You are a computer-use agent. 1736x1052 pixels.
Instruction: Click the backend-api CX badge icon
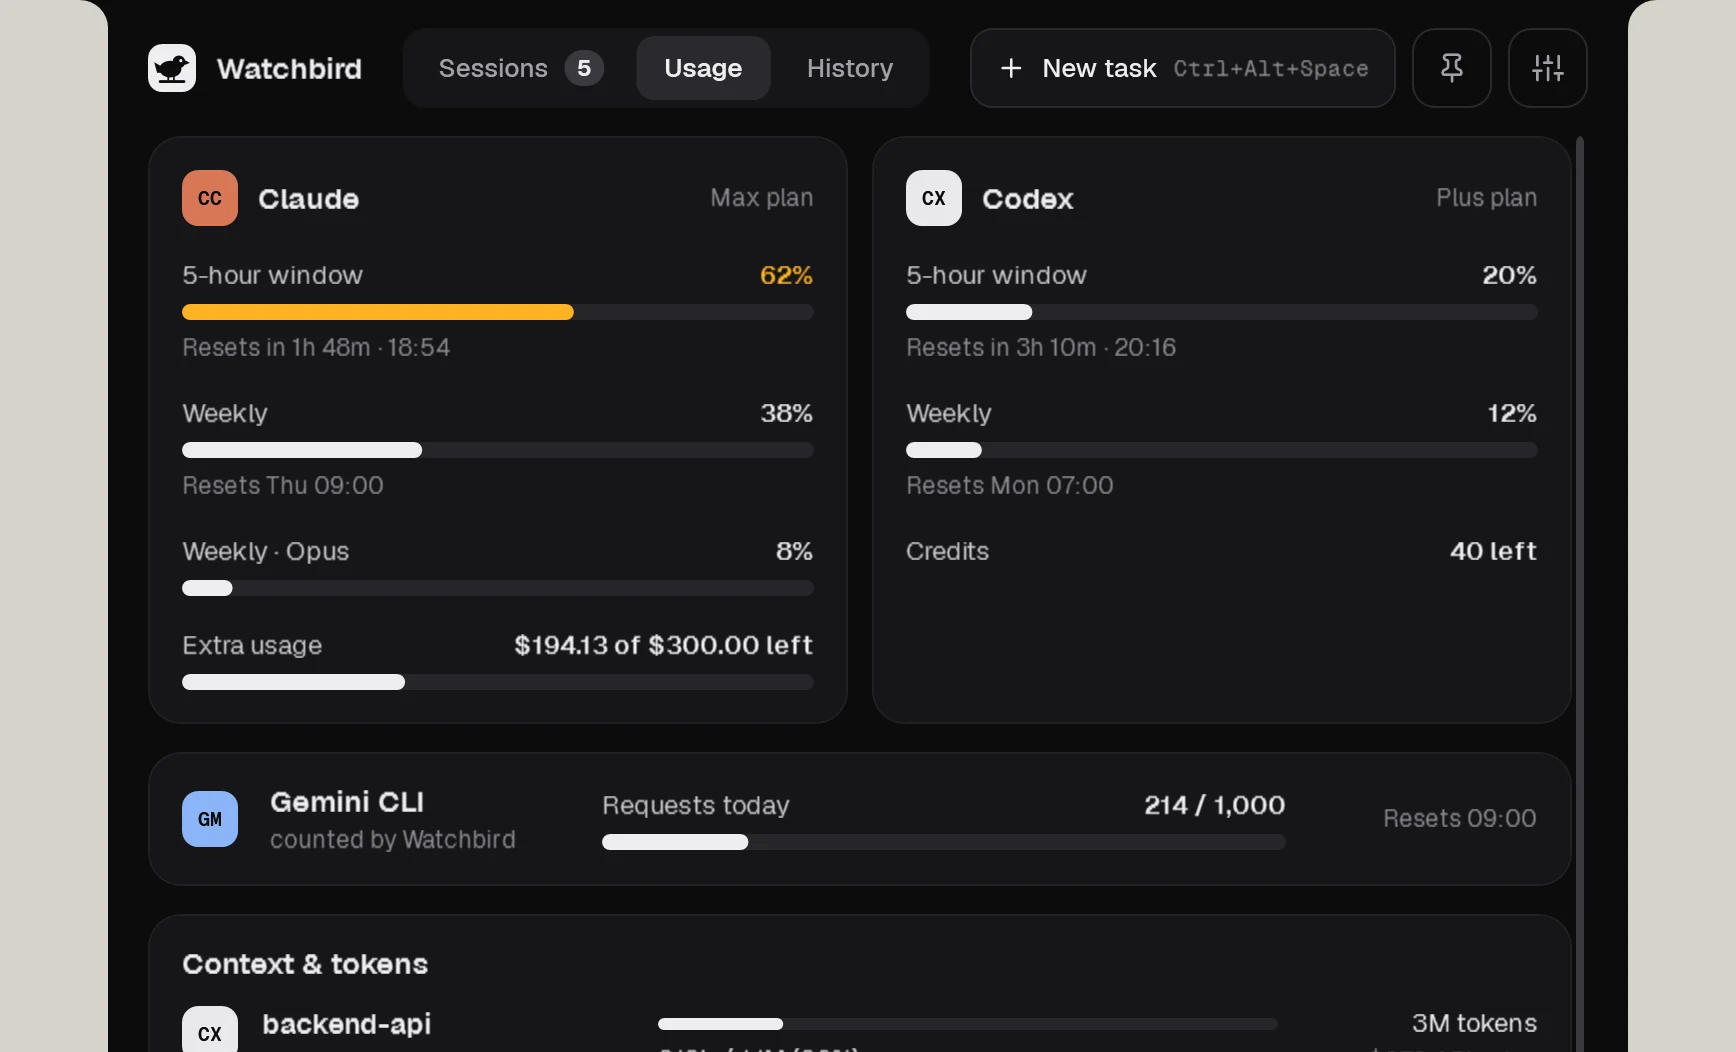pos(210,1029)
